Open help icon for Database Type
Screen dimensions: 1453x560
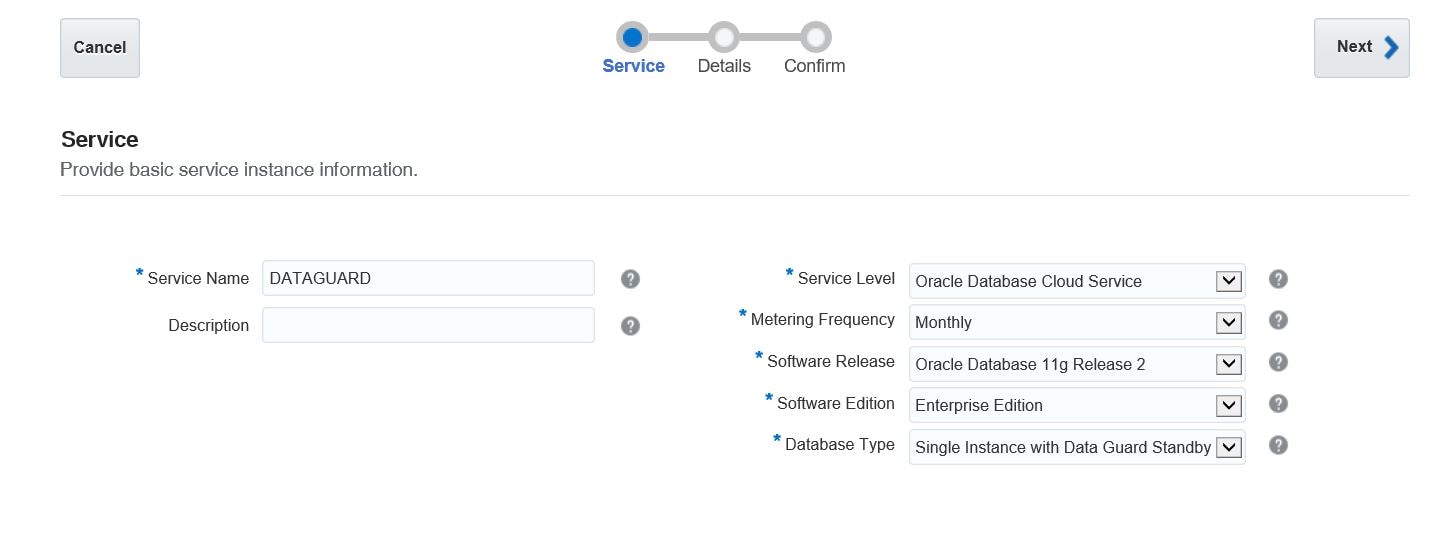[x=1278, y=445]
